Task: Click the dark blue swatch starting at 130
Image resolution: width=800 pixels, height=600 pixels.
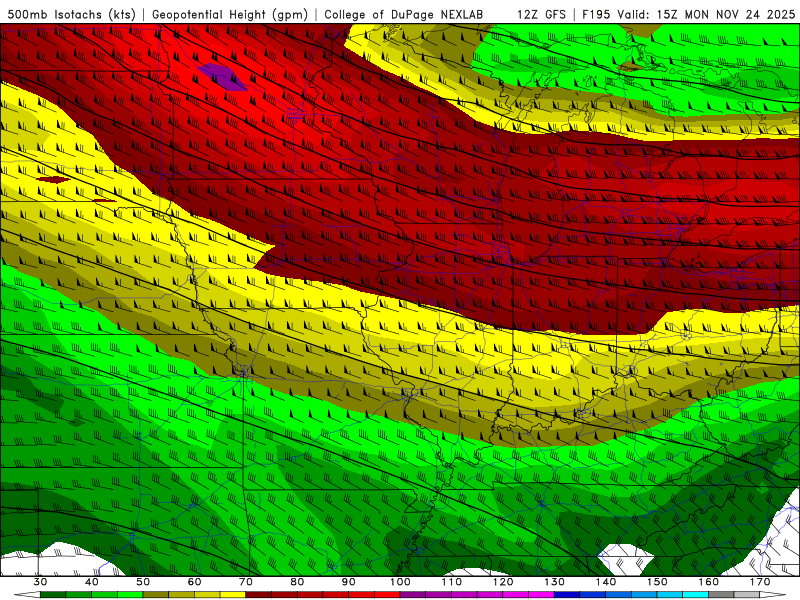Action: click(x=567, y=595)
